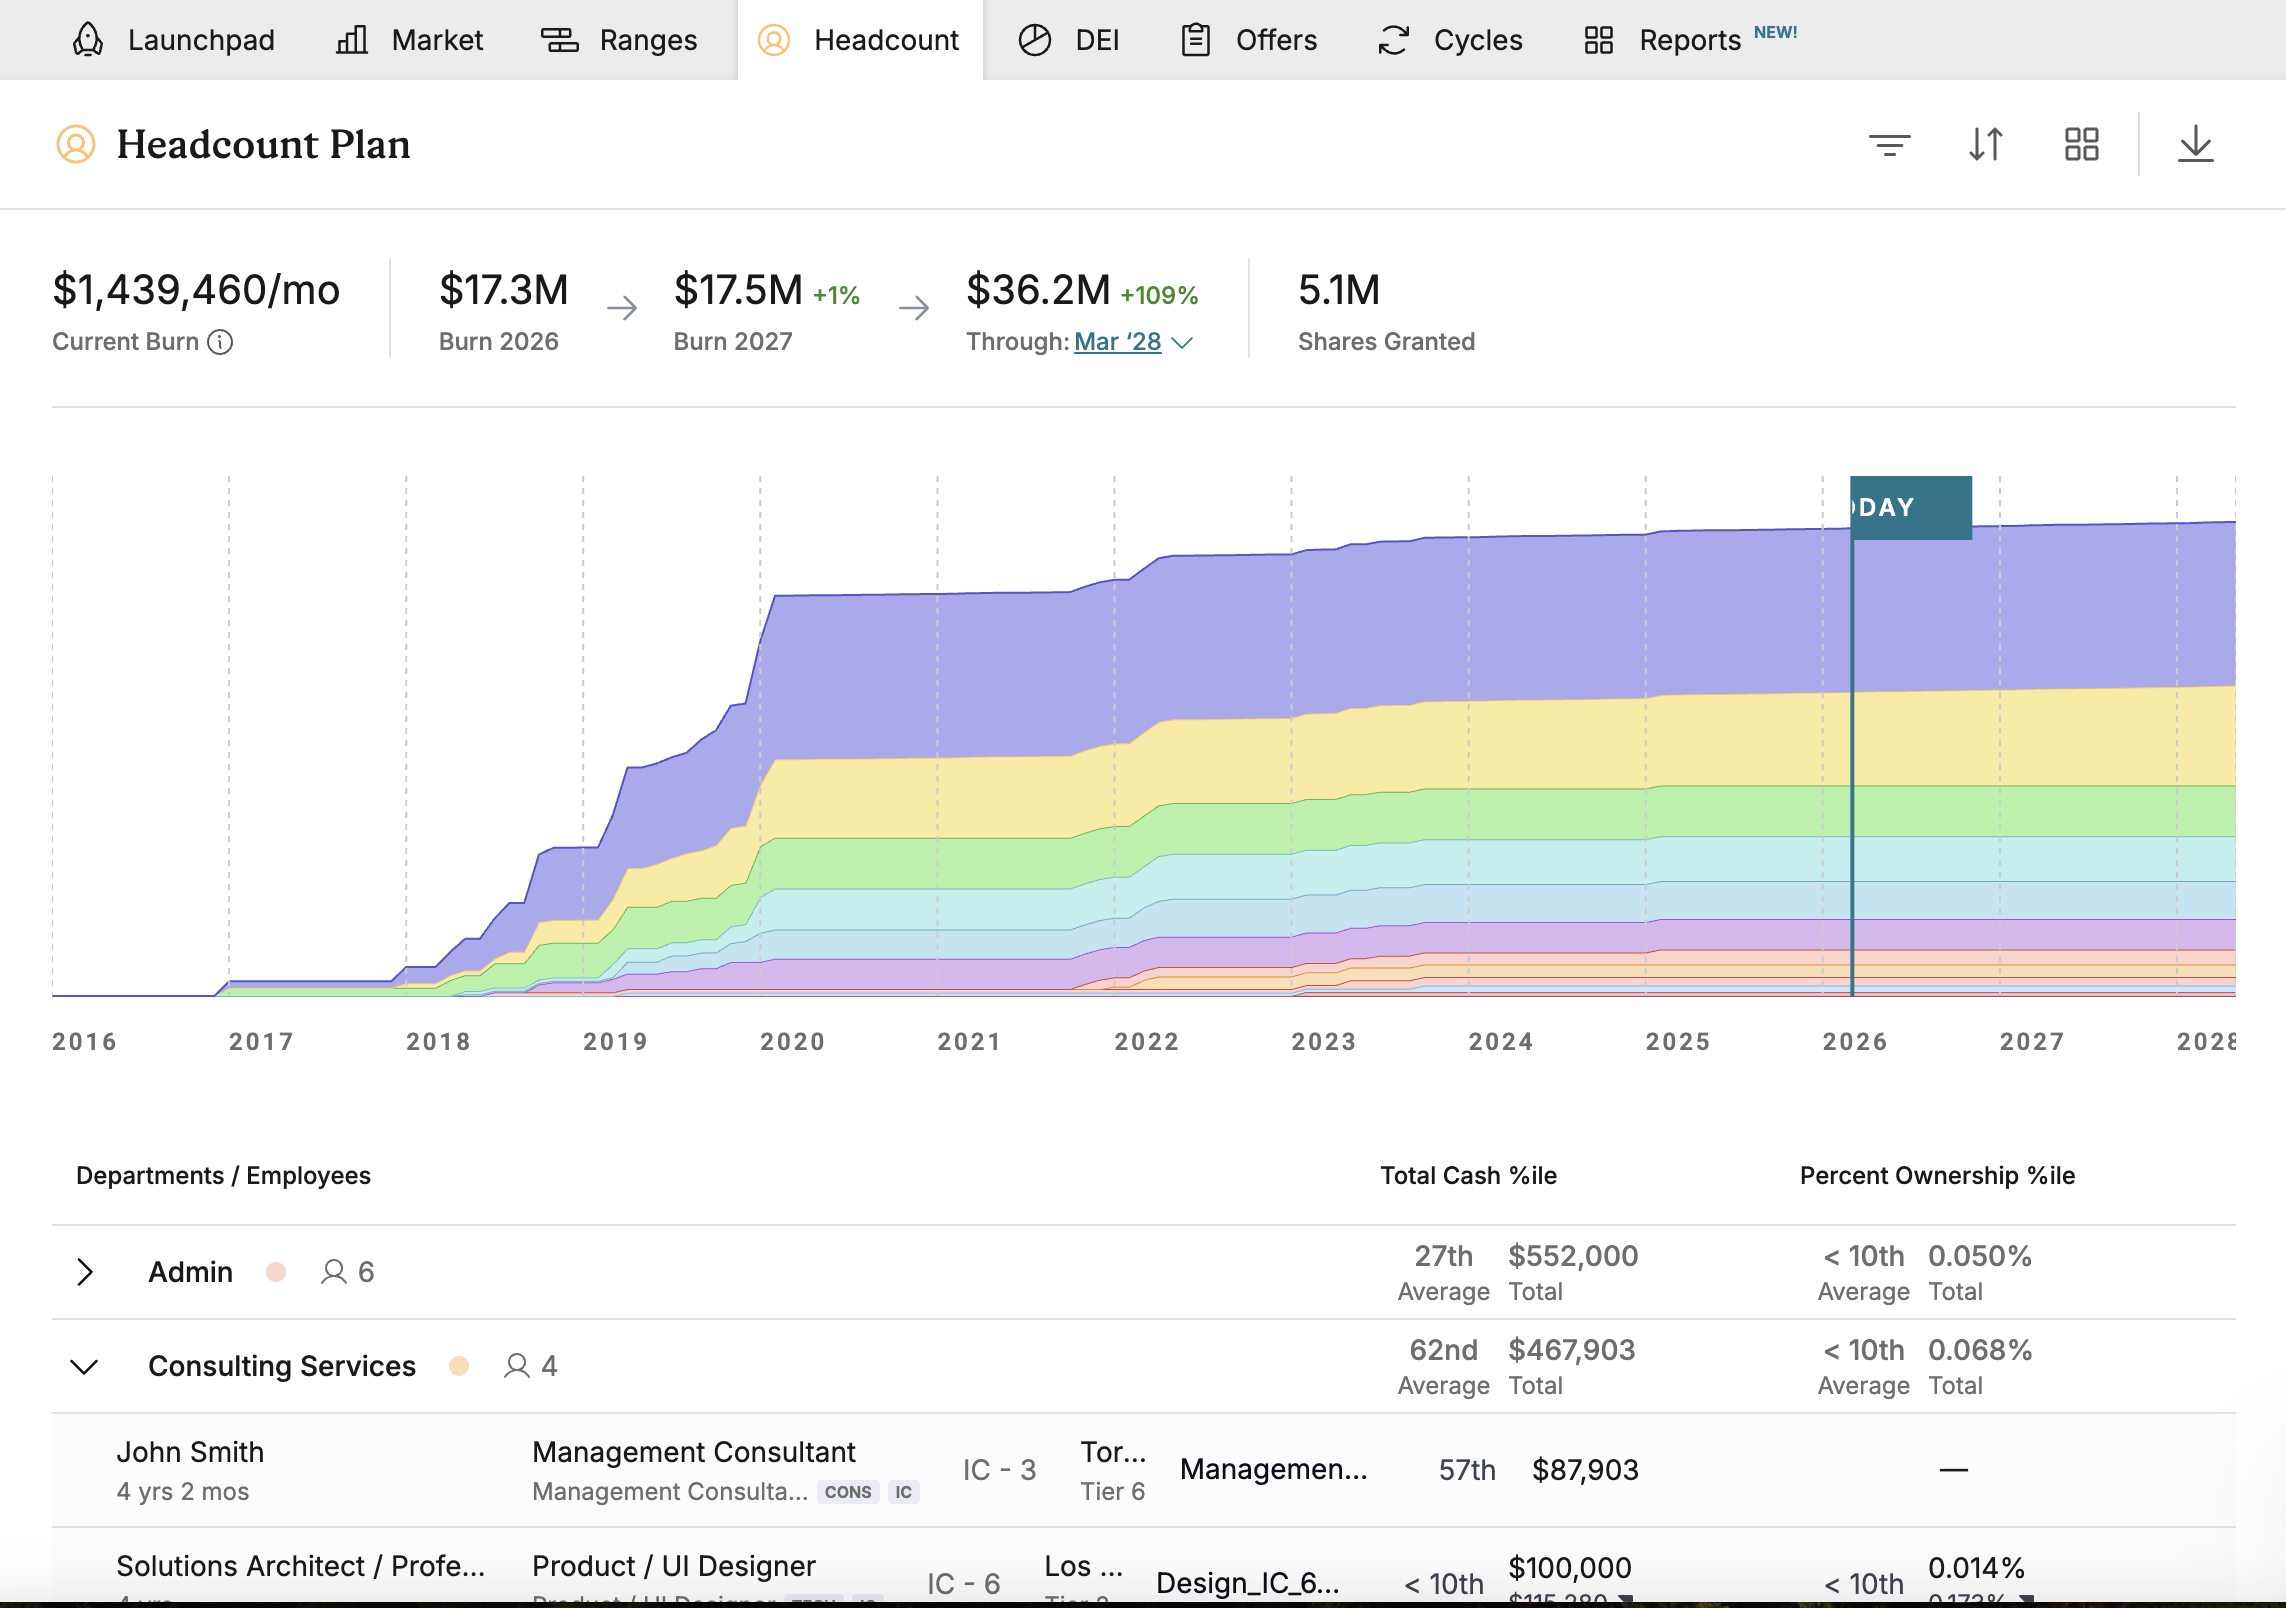The height and width of the screenshot is (1608, 2286).
Task: Click Consulting Services orange color dot
Action: pos(459,1366)
